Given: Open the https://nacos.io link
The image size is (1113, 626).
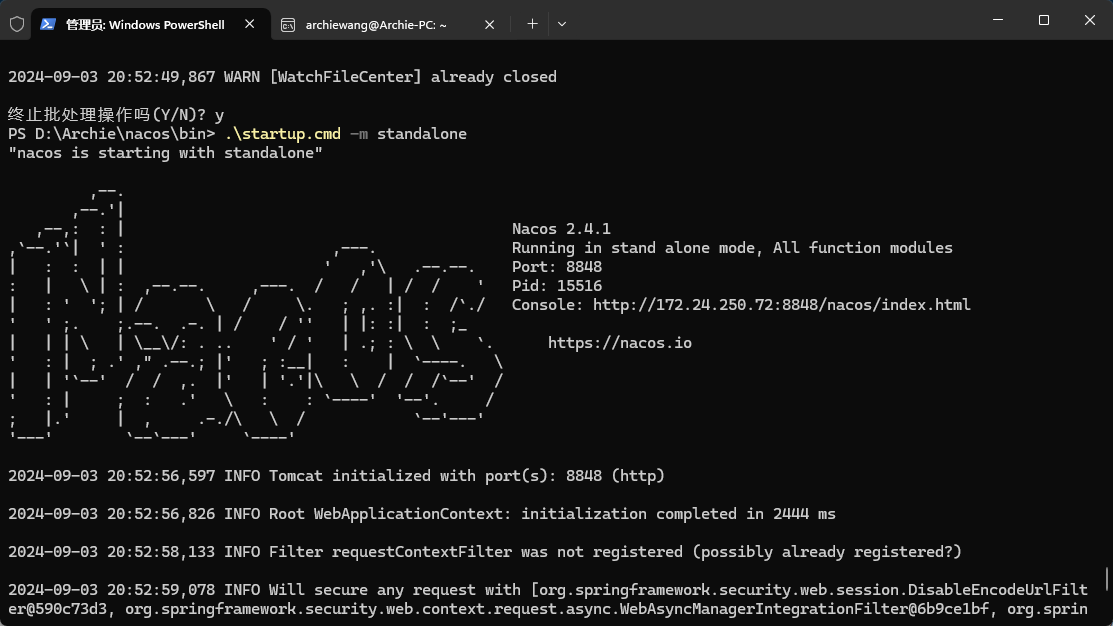Looking at the screenshot, I should 619,343.
